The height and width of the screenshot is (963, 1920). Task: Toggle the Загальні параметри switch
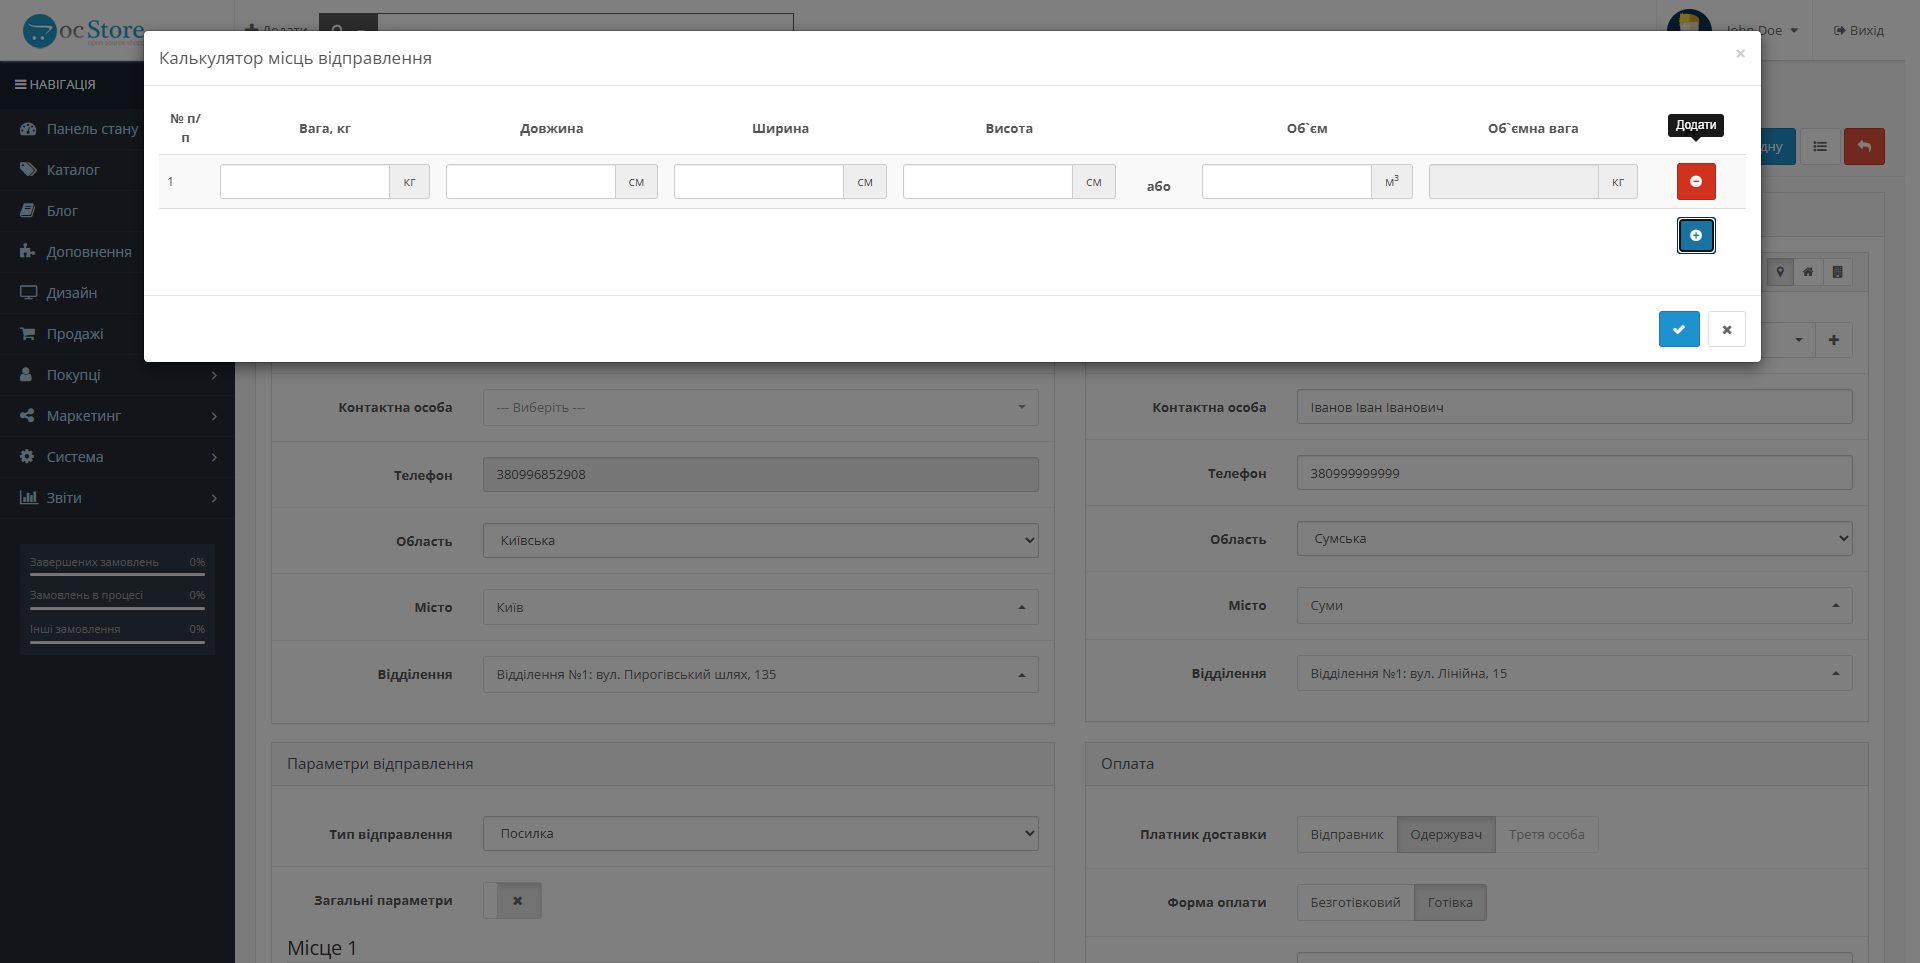512,901
